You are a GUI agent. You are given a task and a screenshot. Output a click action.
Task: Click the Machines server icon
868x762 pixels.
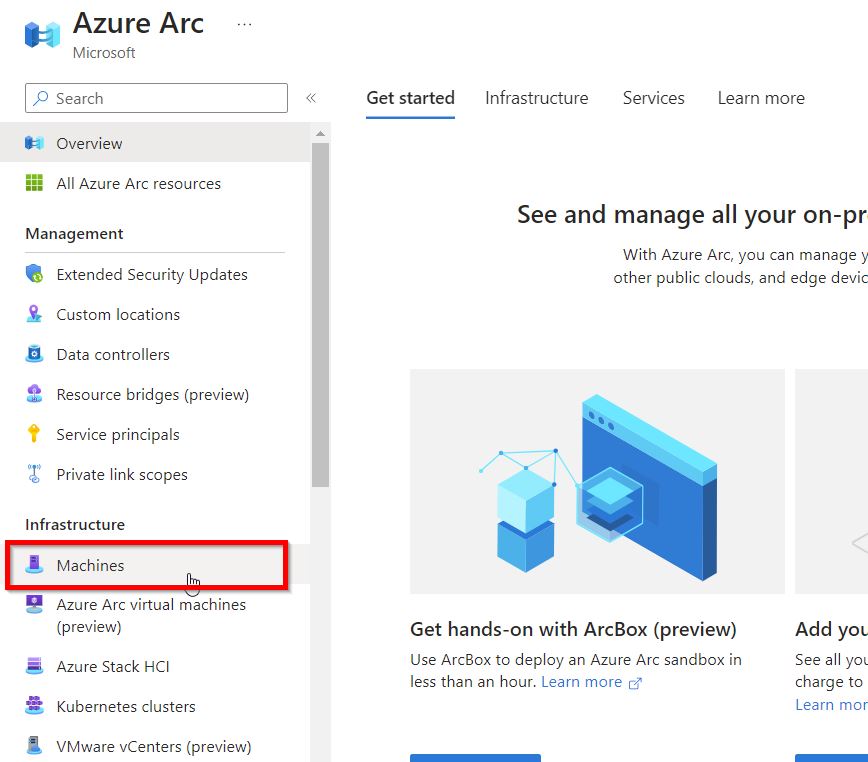[x=34, y=564]
